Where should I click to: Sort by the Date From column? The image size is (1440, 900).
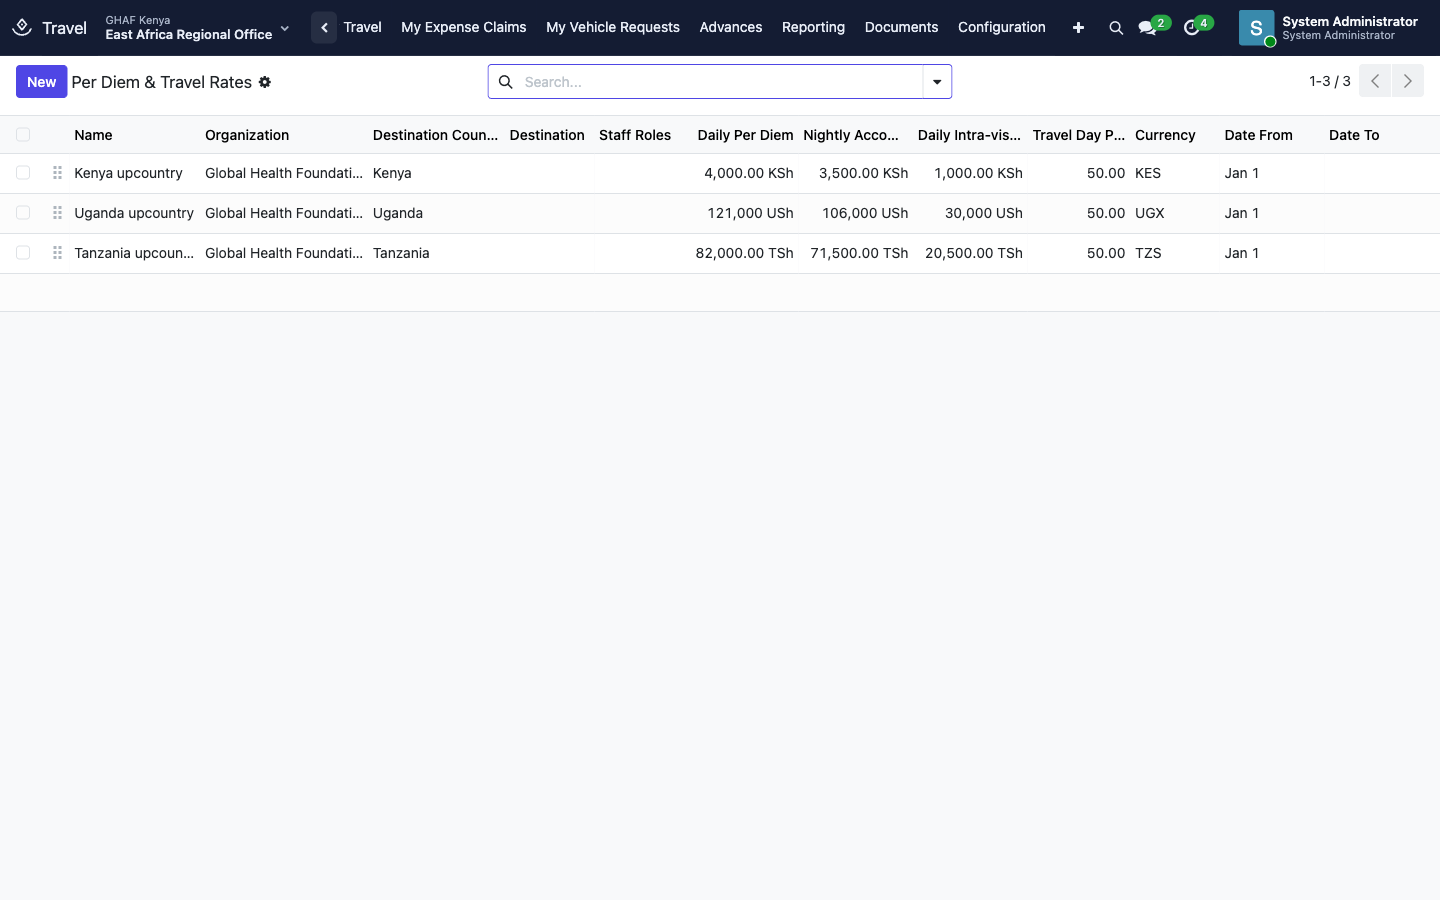tap(1258, 135)
